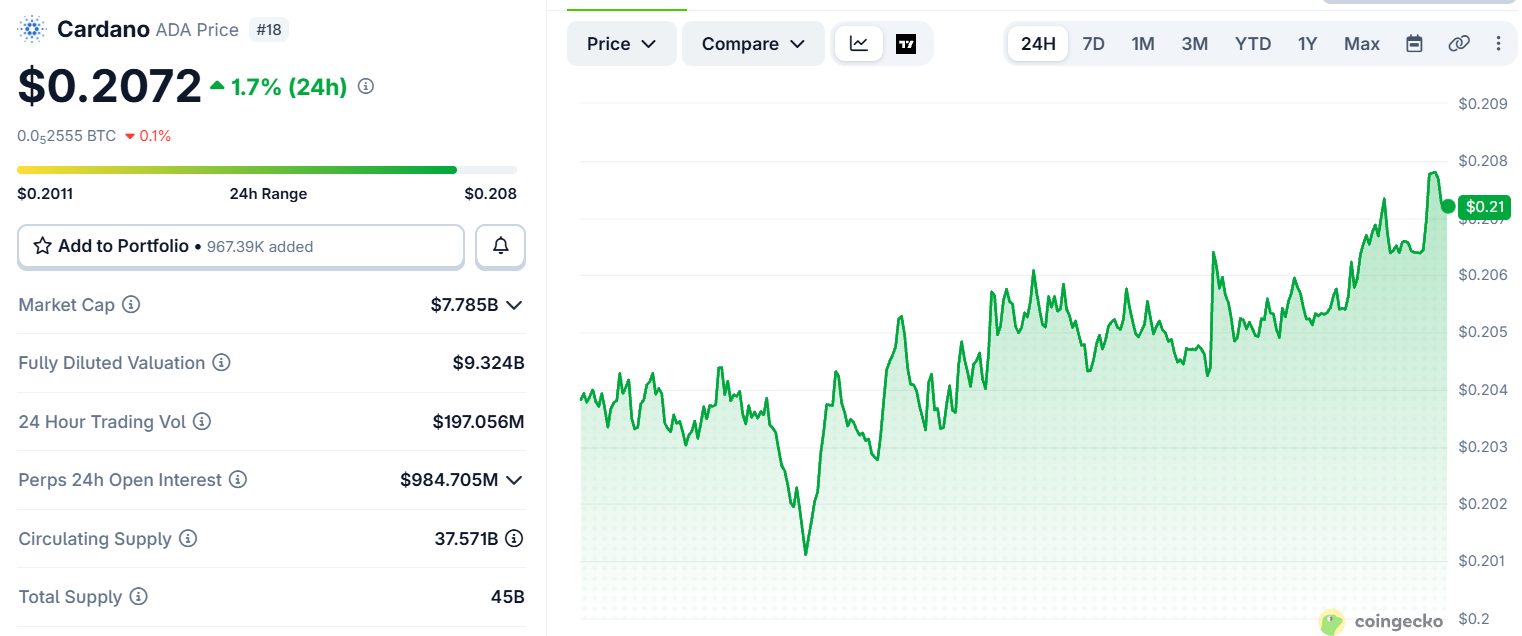Click the $0.209 axis label

click(x=1482, y=103)
